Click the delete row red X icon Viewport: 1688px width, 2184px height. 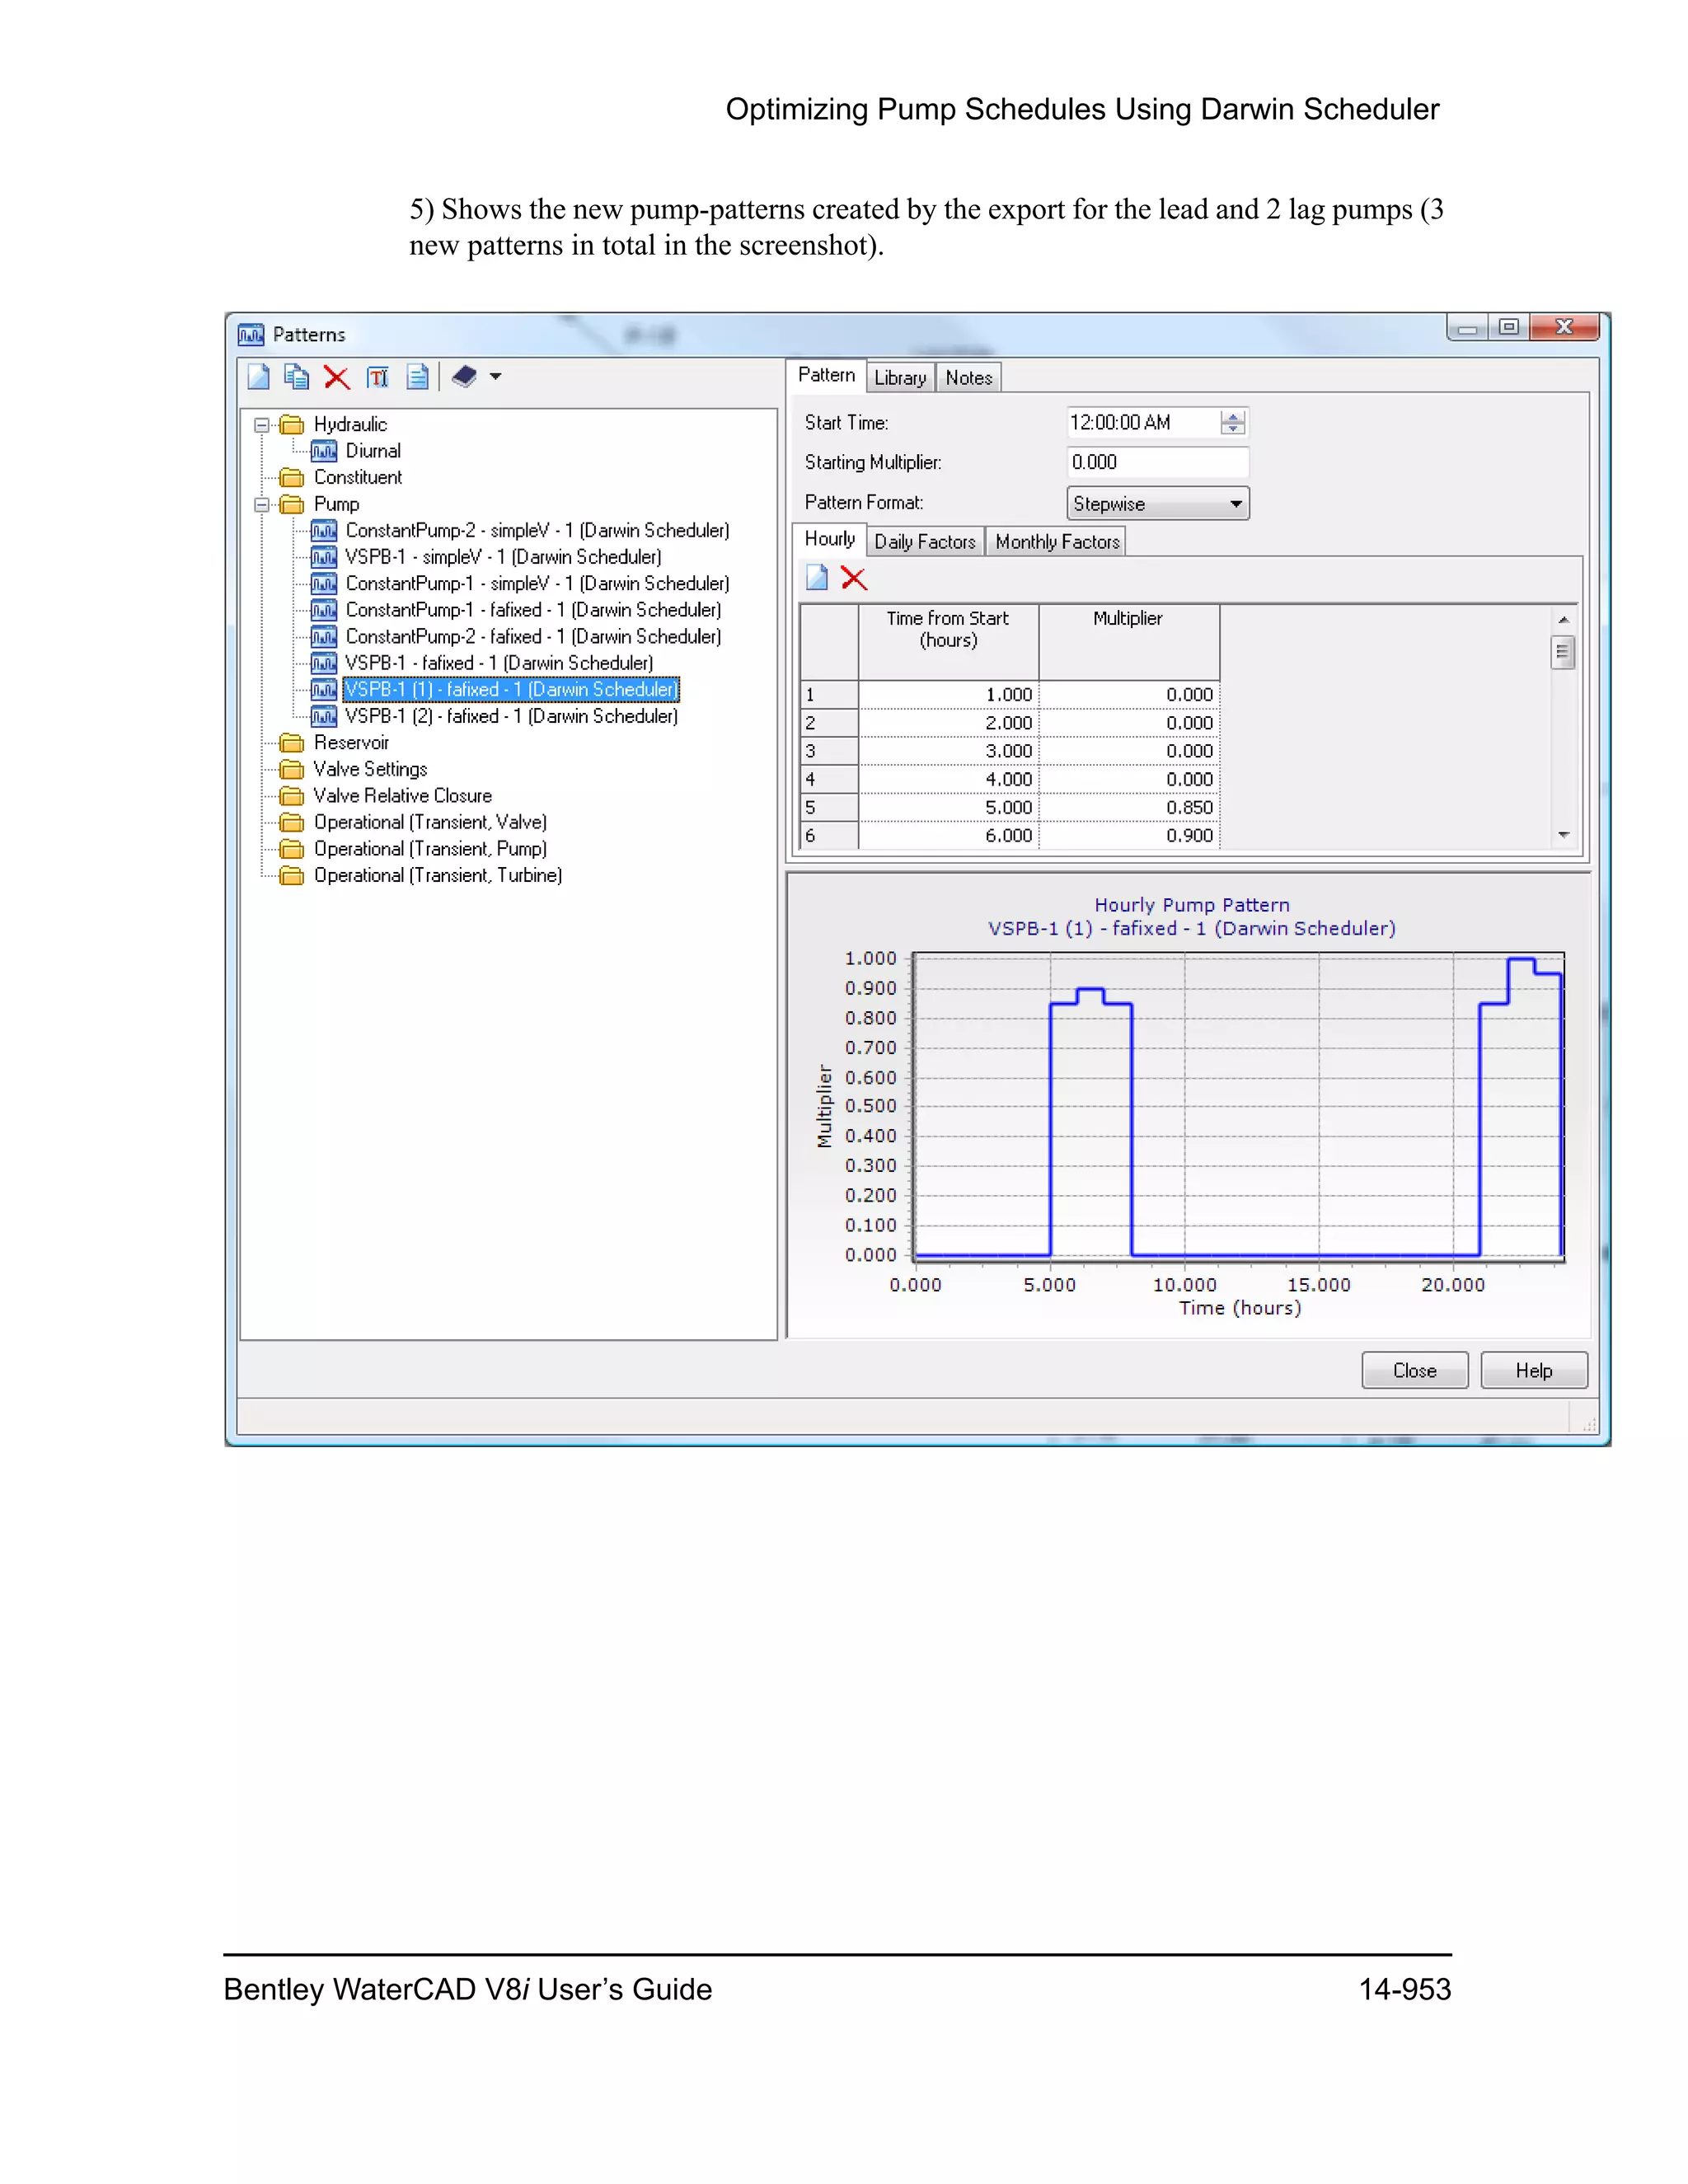coord(854,578)
